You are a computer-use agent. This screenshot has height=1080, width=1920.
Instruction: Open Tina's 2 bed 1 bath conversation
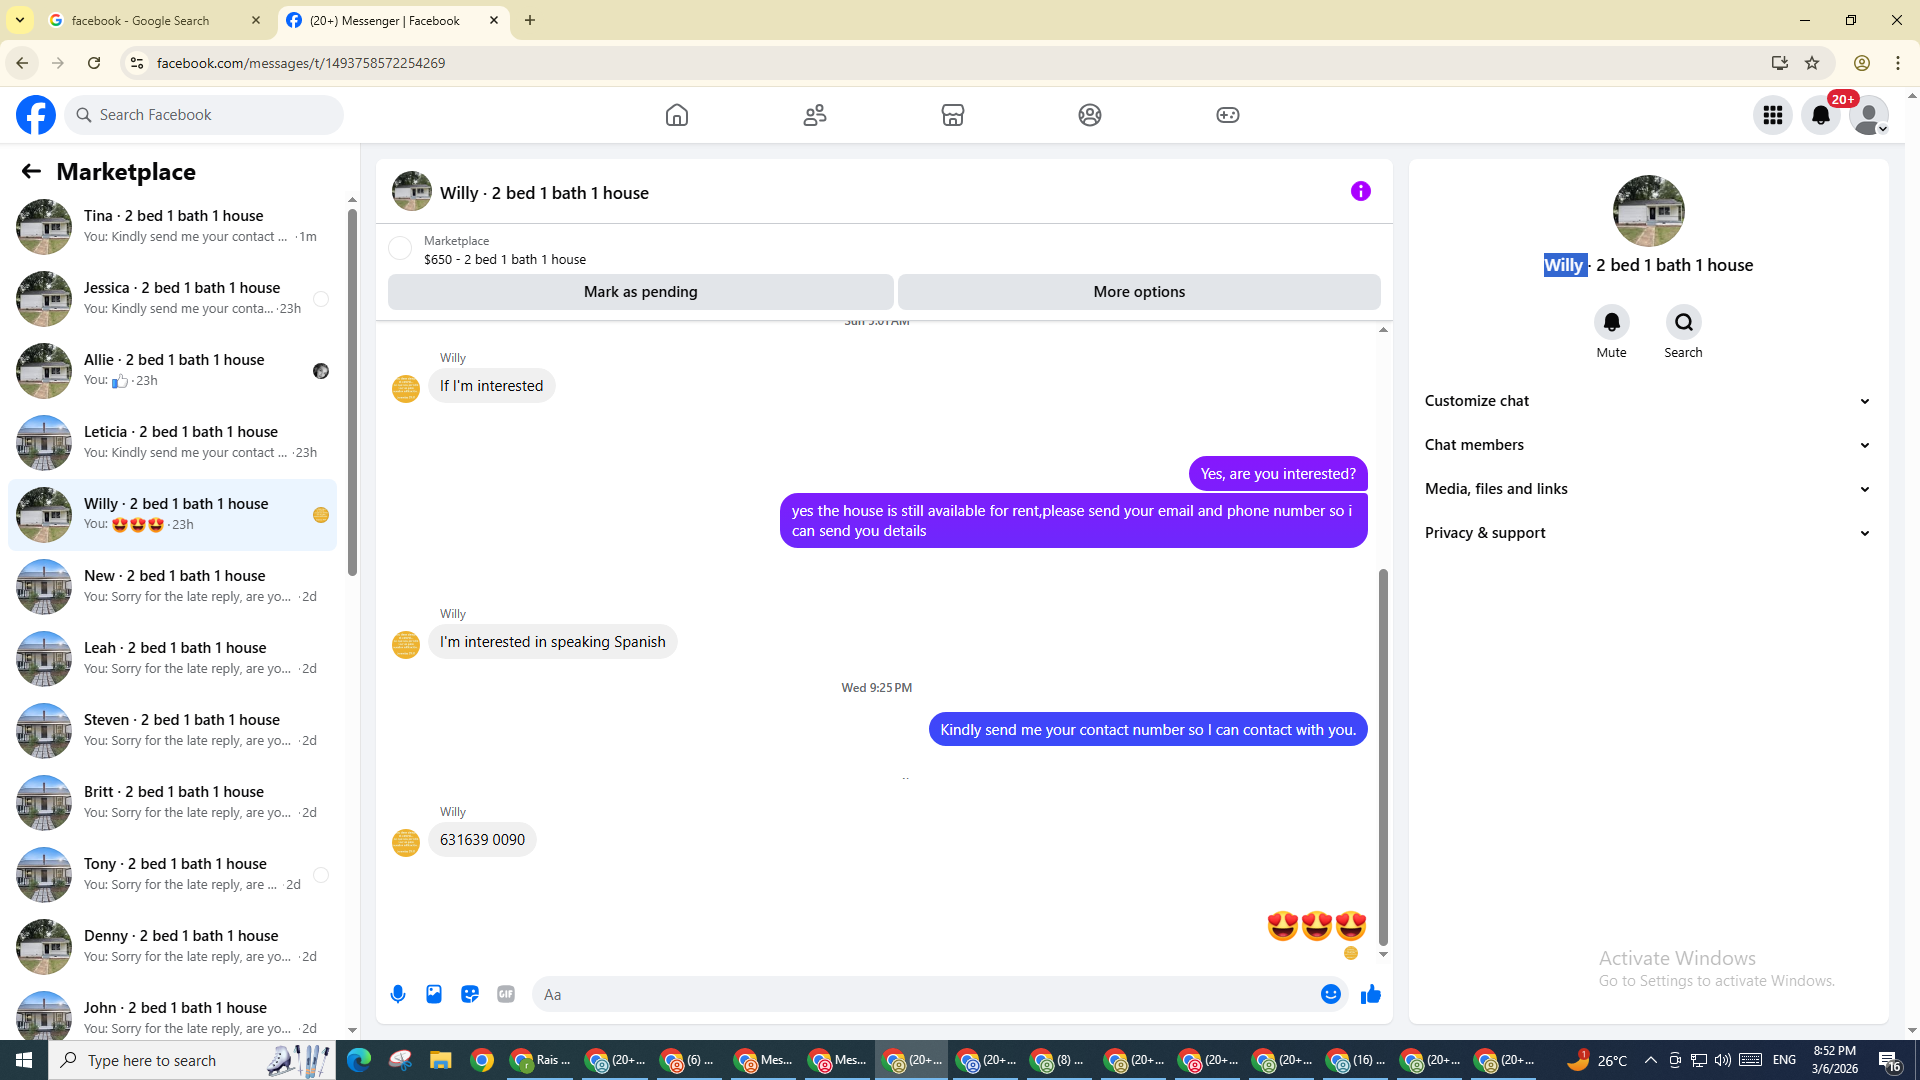[175, 226]
